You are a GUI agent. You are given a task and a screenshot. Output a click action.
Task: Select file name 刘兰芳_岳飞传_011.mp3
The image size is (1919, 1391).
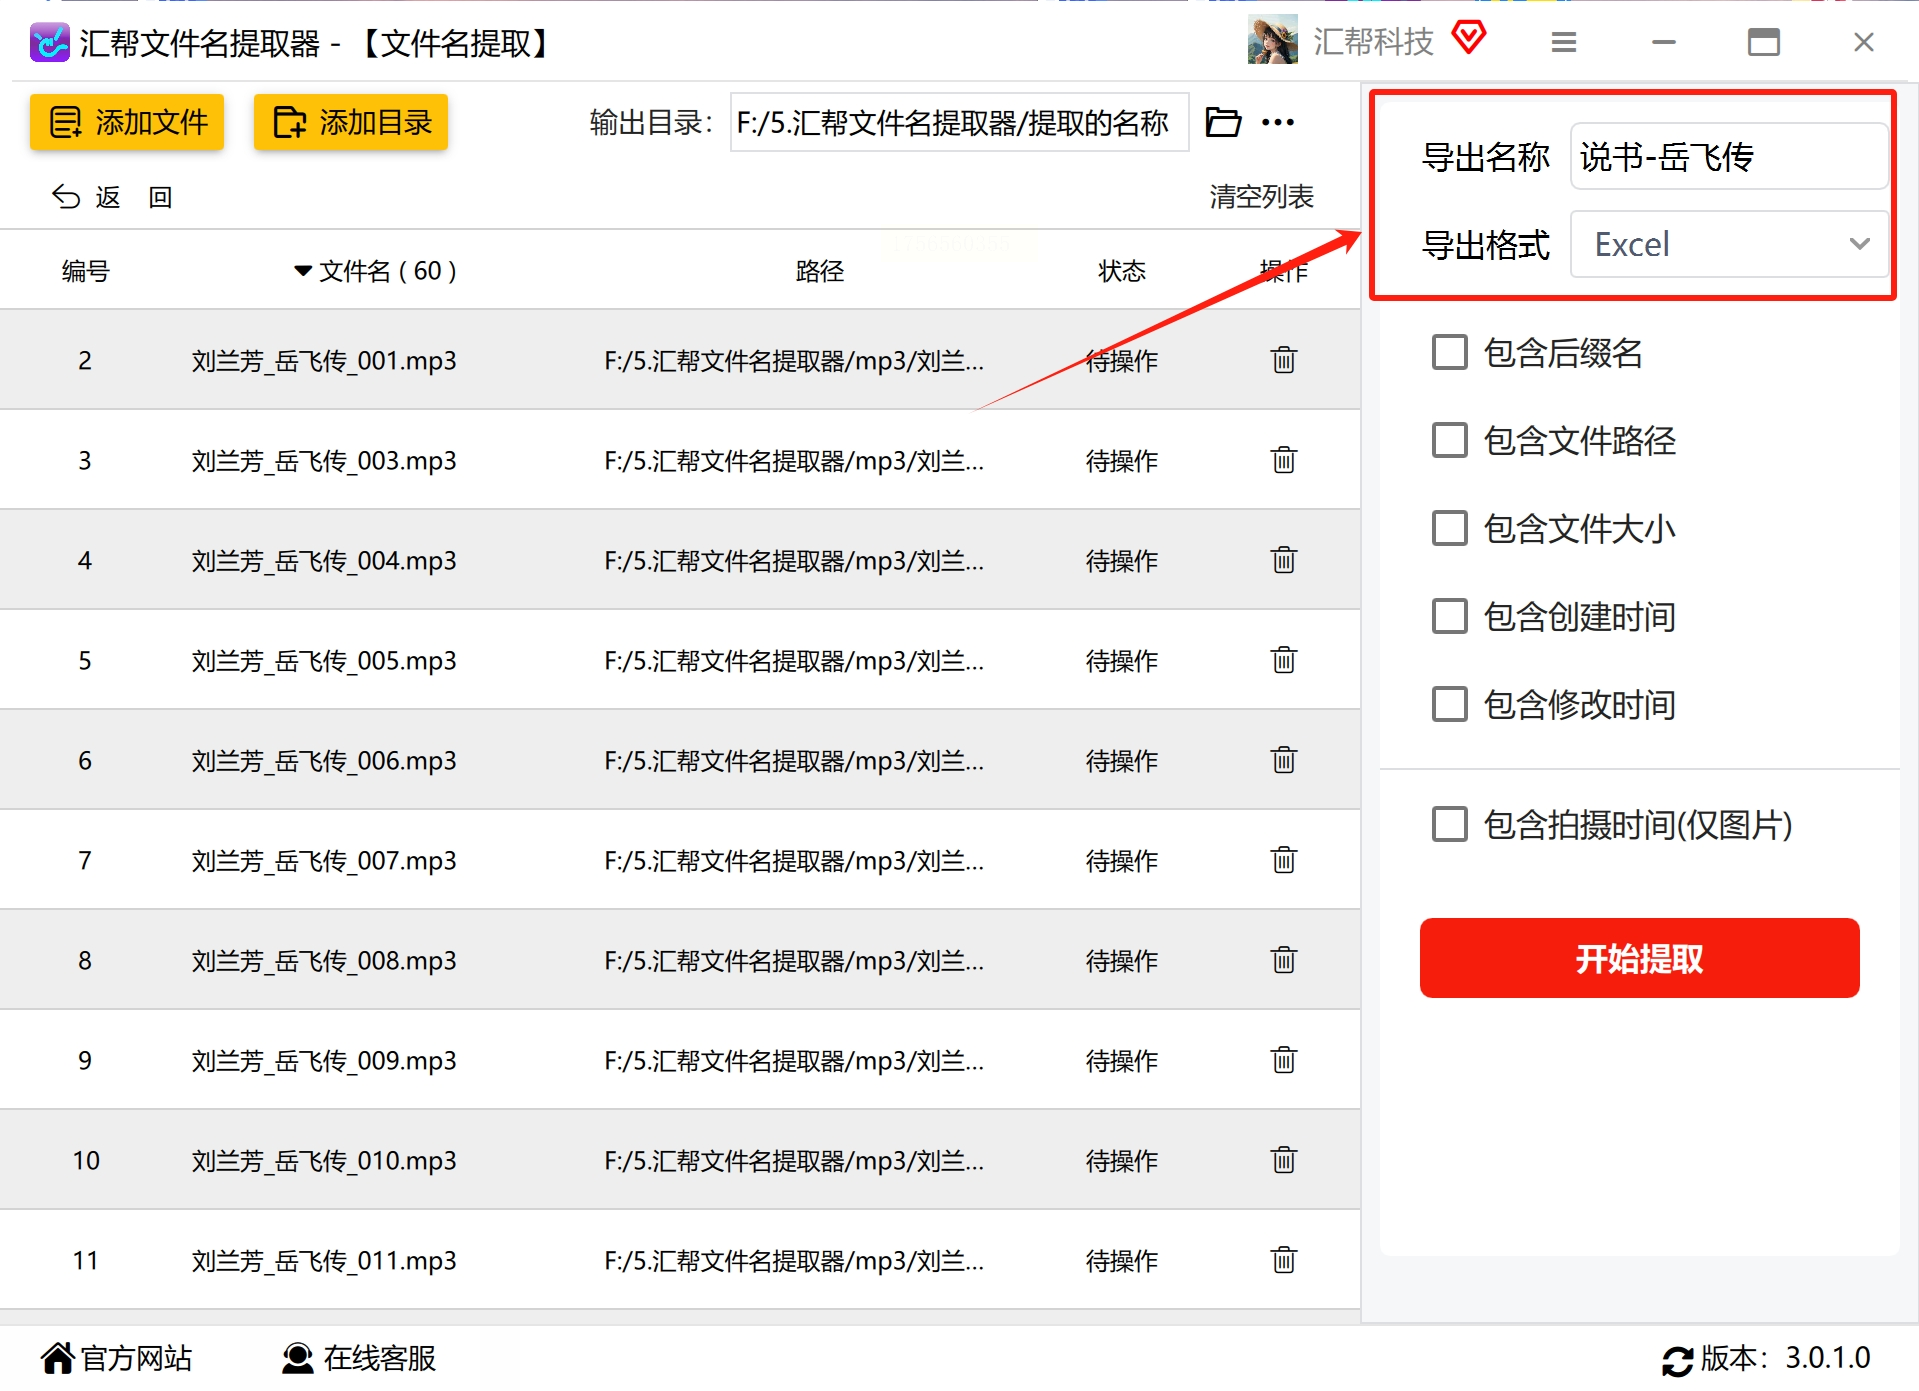(324, 1260)
